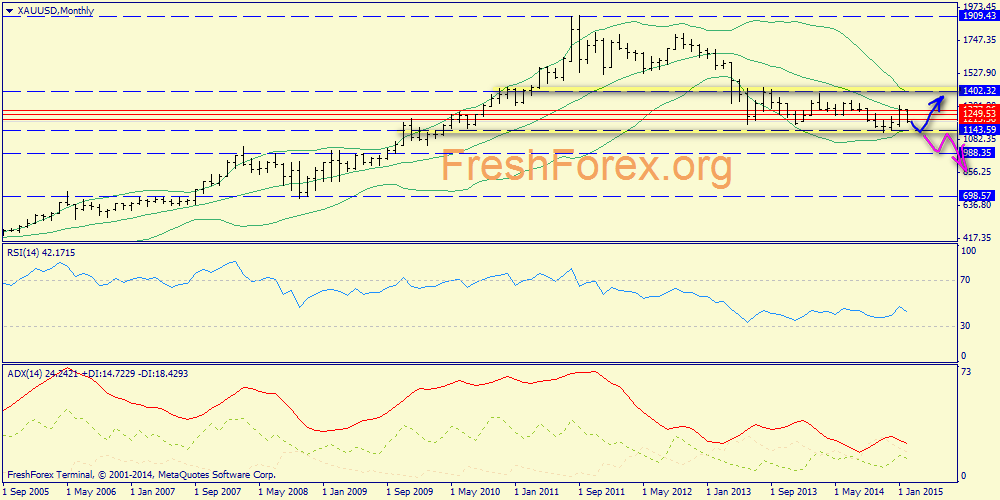Click the 888.35 price level label
The width and height of the screenshot is (1000, 500).
coord(977,153)
